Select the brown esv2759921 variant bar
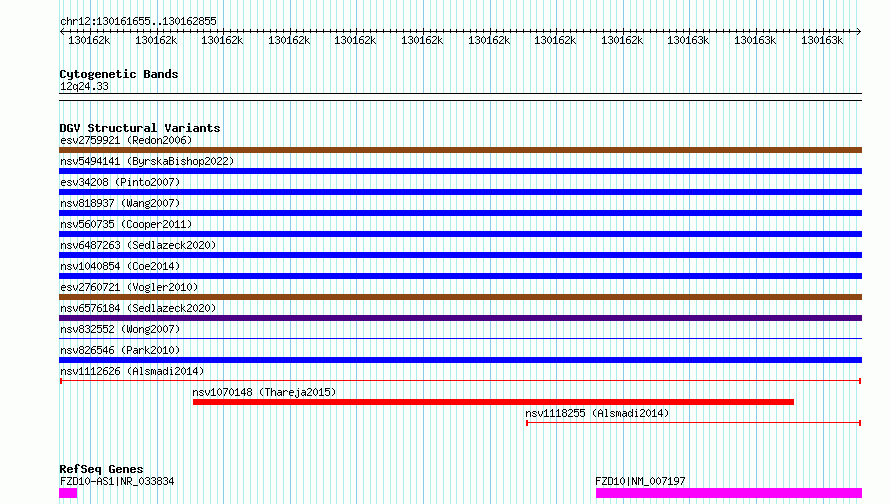Screen dimensions: 890x504 (x=460, y=150)
